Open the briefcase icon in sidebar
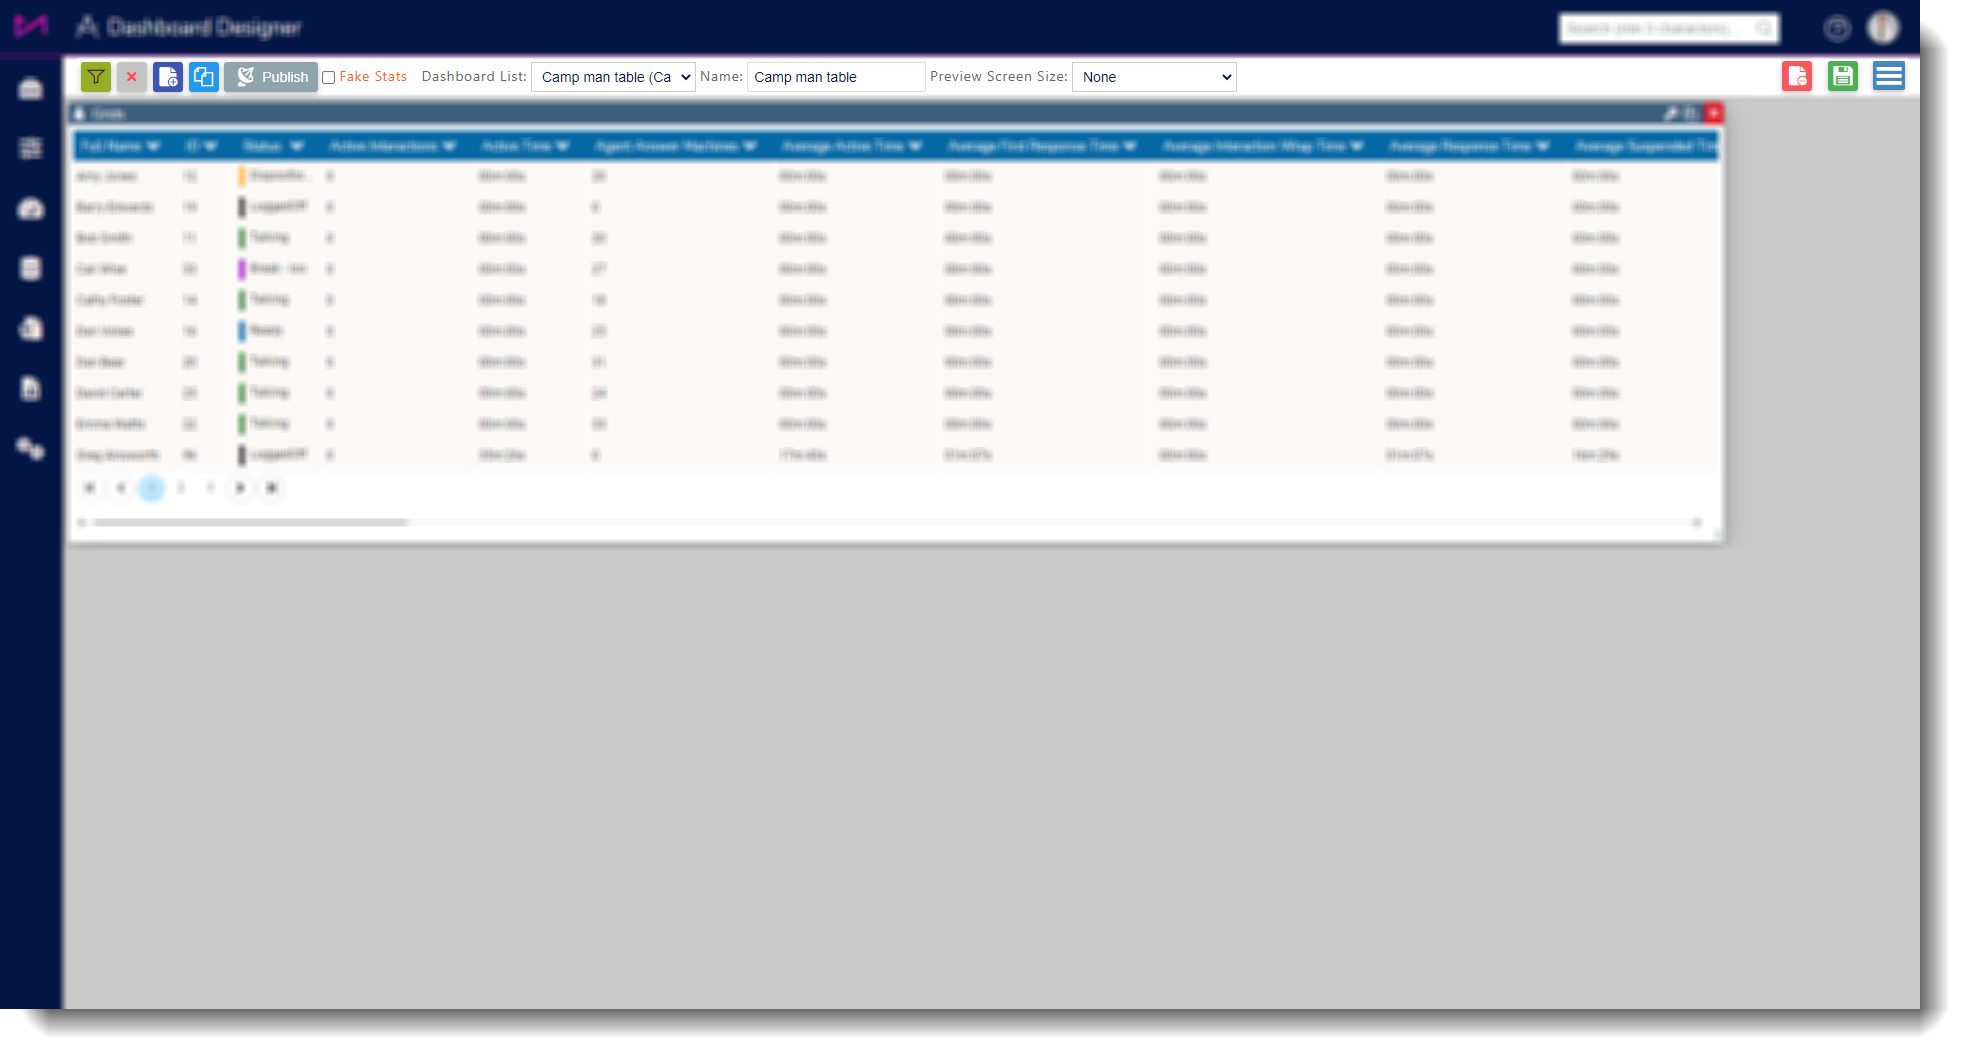The width and height of the screenshot is (1970, 1059). [31, 89]
